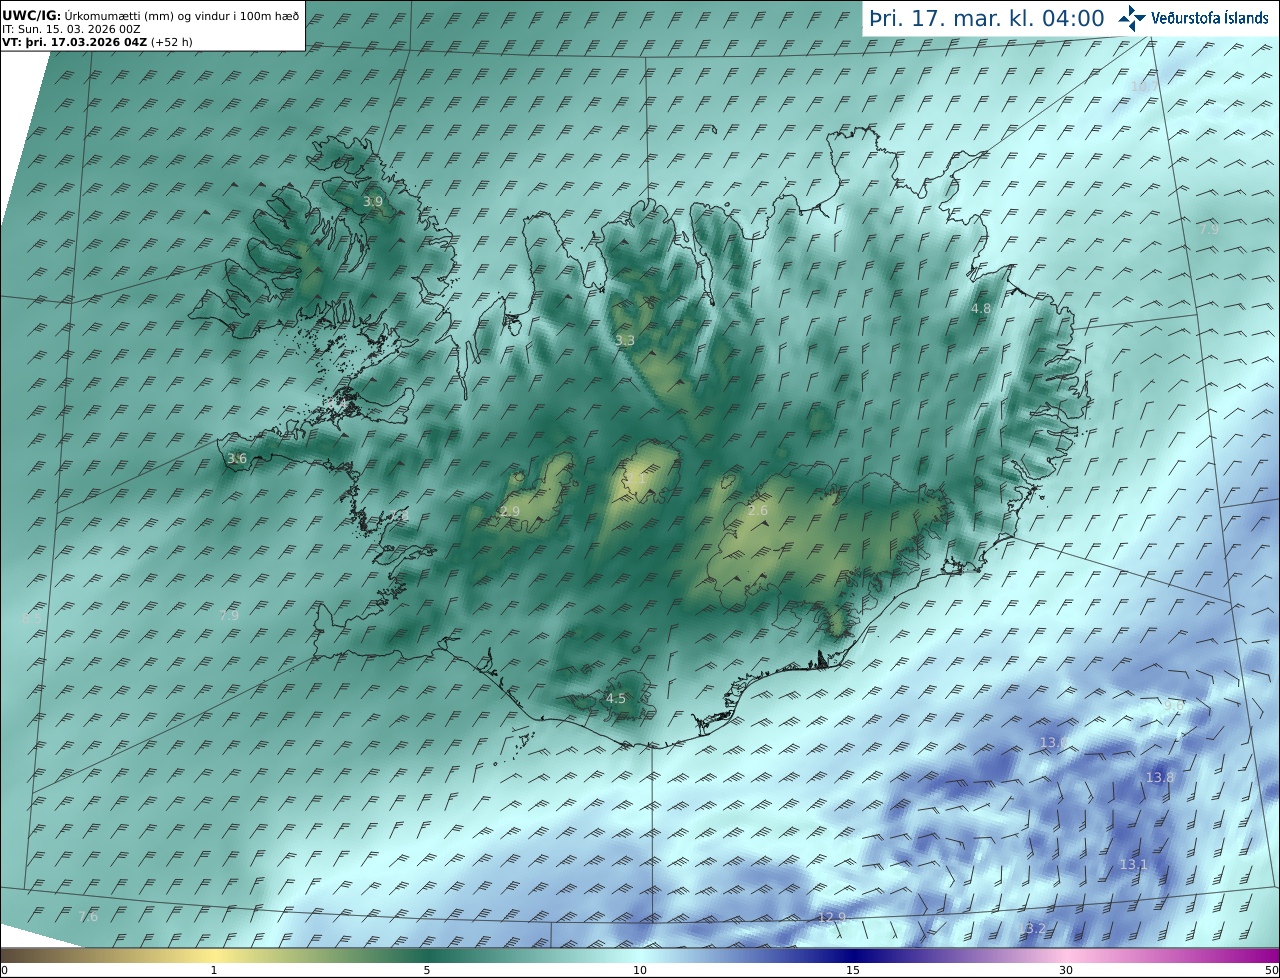The height and width of the screenshot is (978, 1280).
Task: Click the colour scale tick label 1
Action: 214,970
